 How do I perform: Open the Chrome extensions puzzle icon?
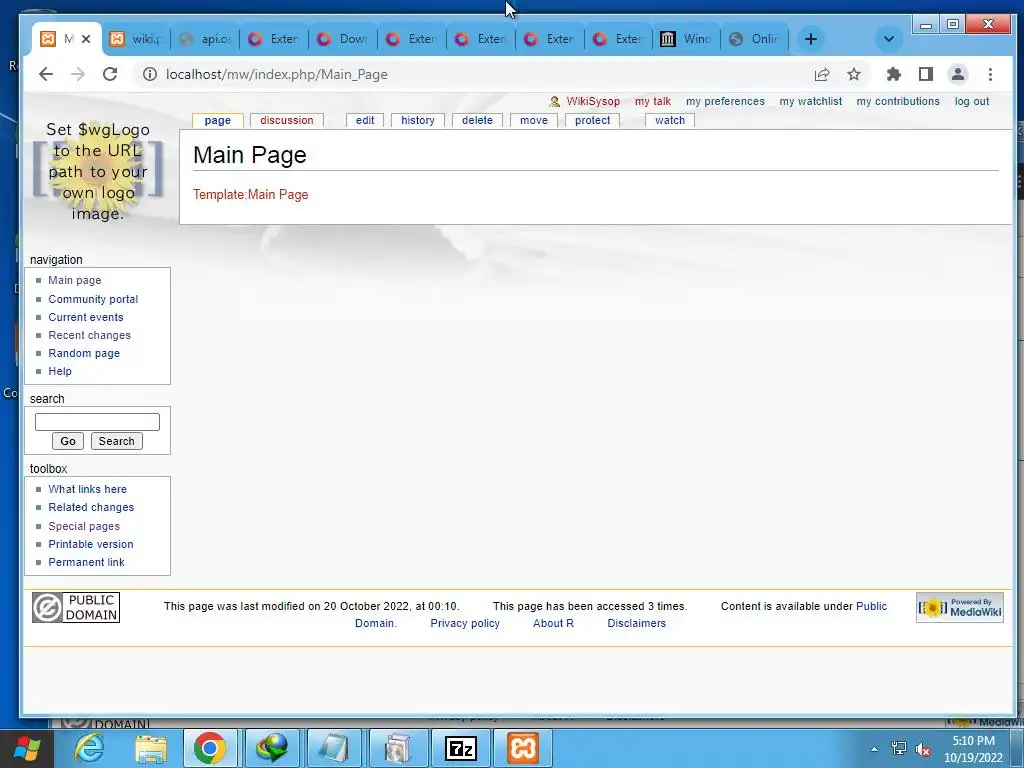(893, 74)
